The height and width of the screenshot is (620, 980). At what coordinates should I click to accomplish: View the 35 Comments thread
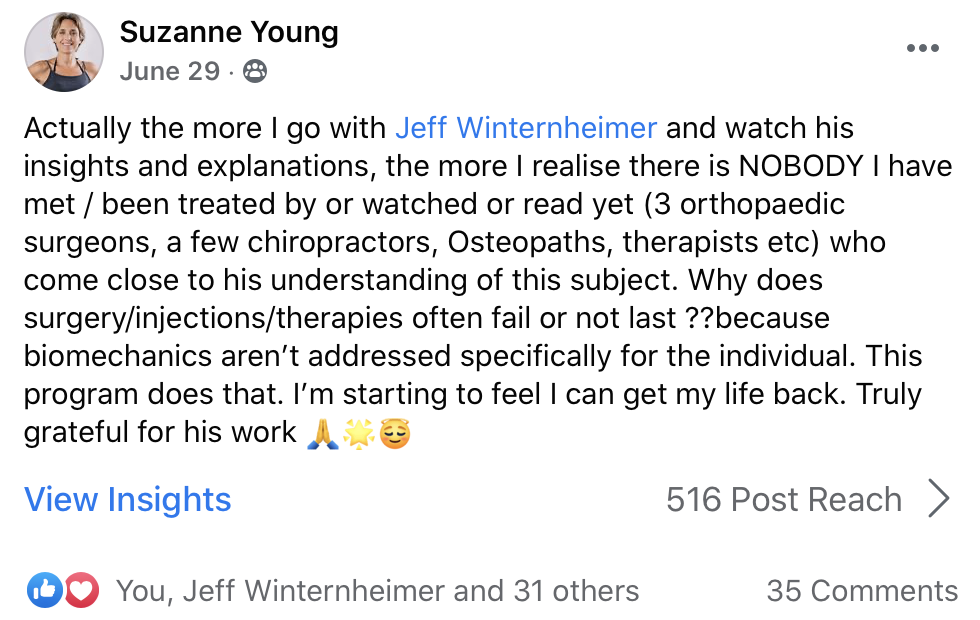[862, 591]
